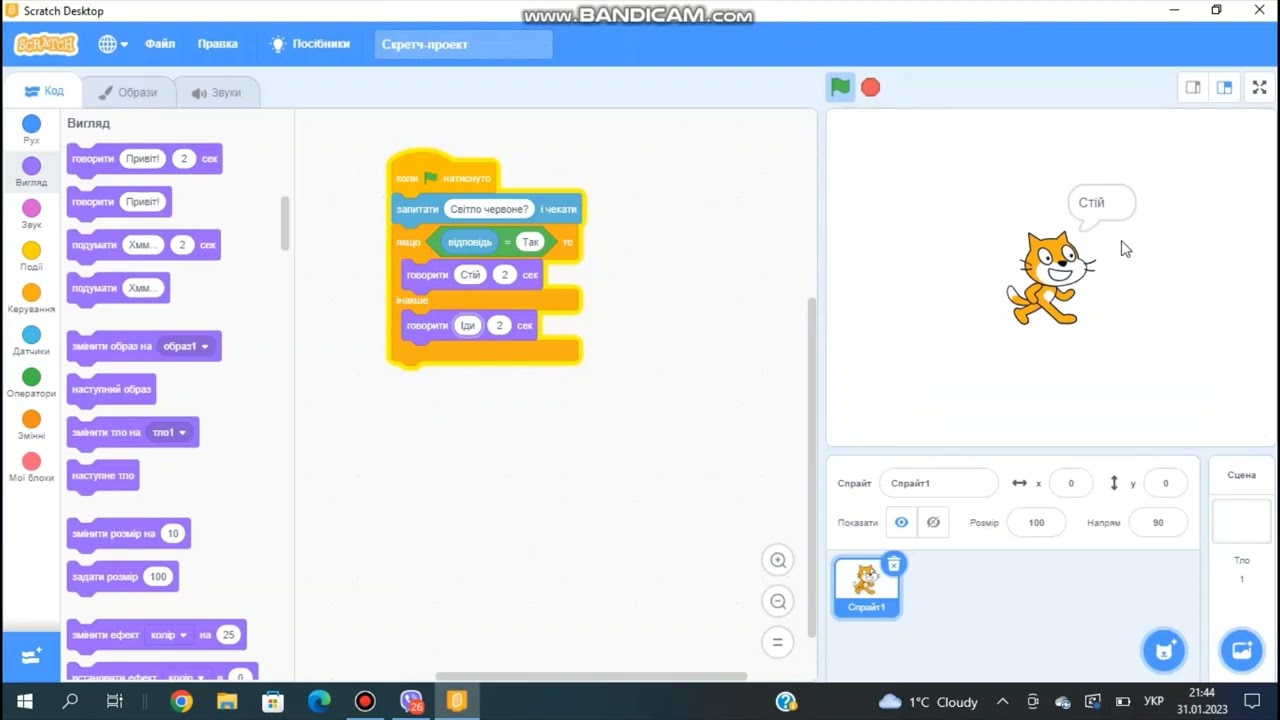The width and height of the screenshot is (1280, 720).
Task: Show the sprite with eye icon
Action: point(901,522)
